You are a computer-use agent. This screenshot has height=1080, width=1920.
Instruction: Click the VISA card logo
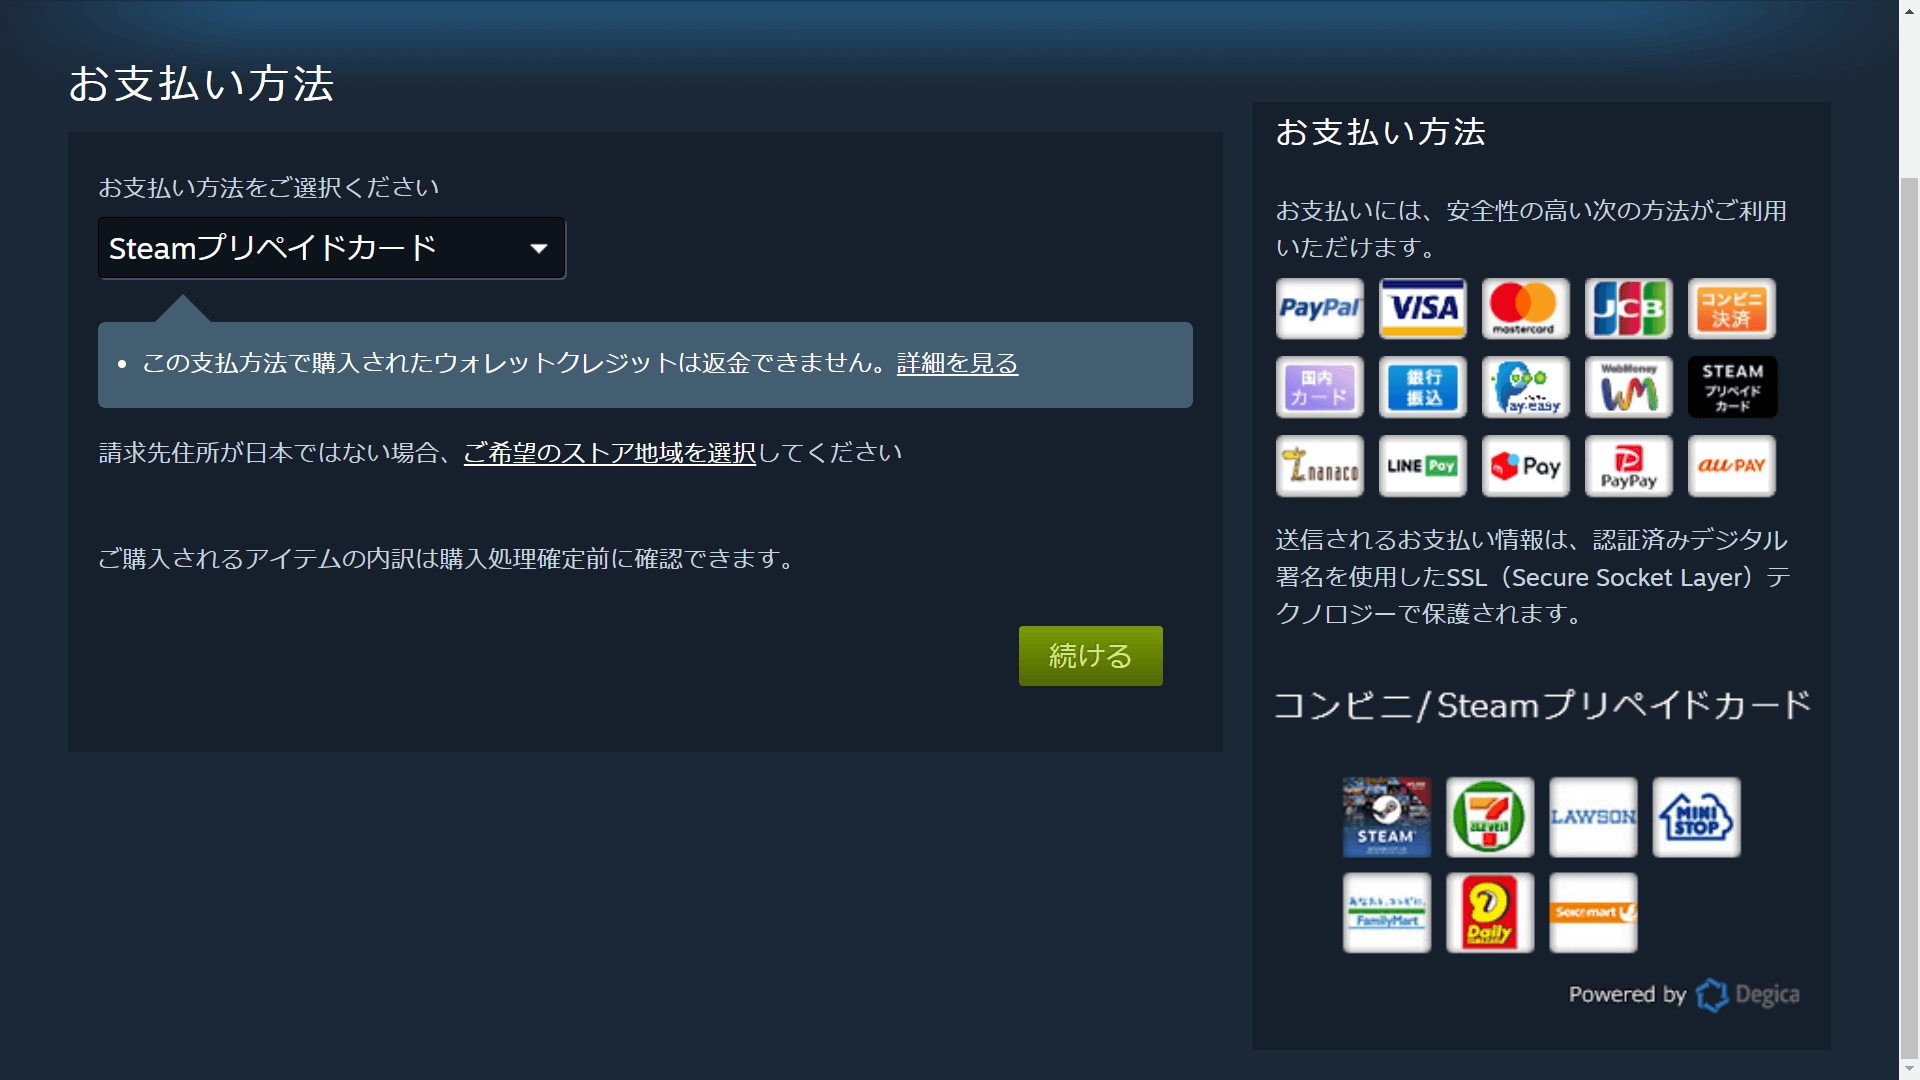(1422, 309)
